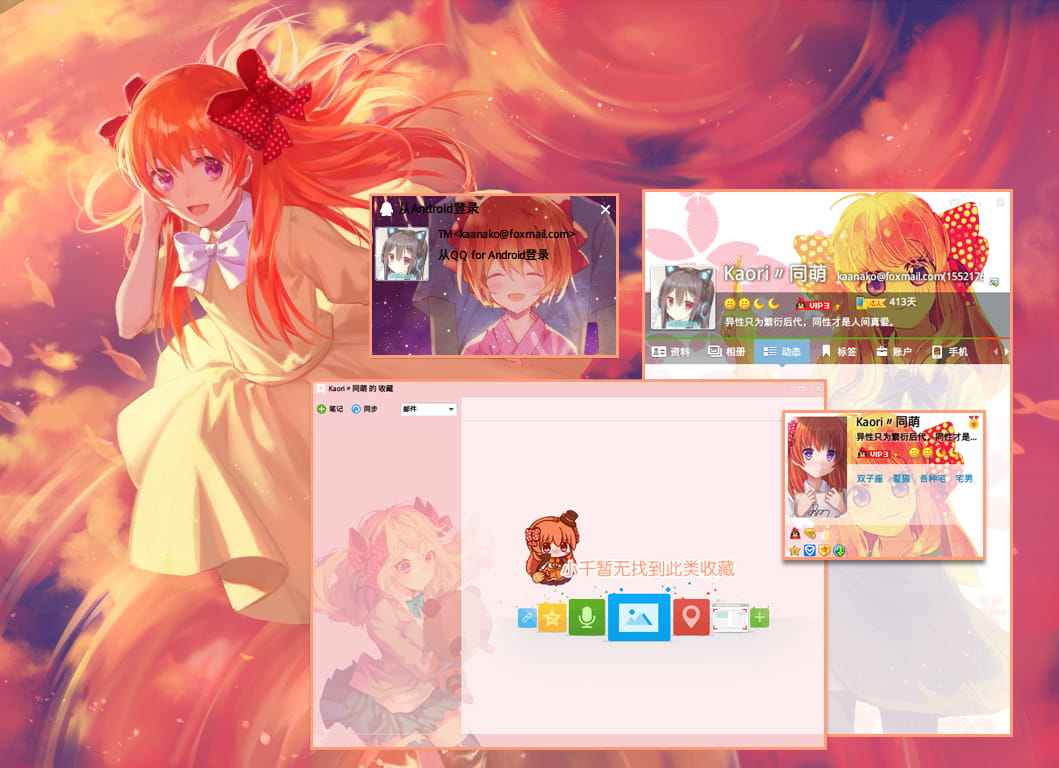Close the profile window
Screen dimensions: 1059x768
tap(1000, 202)
